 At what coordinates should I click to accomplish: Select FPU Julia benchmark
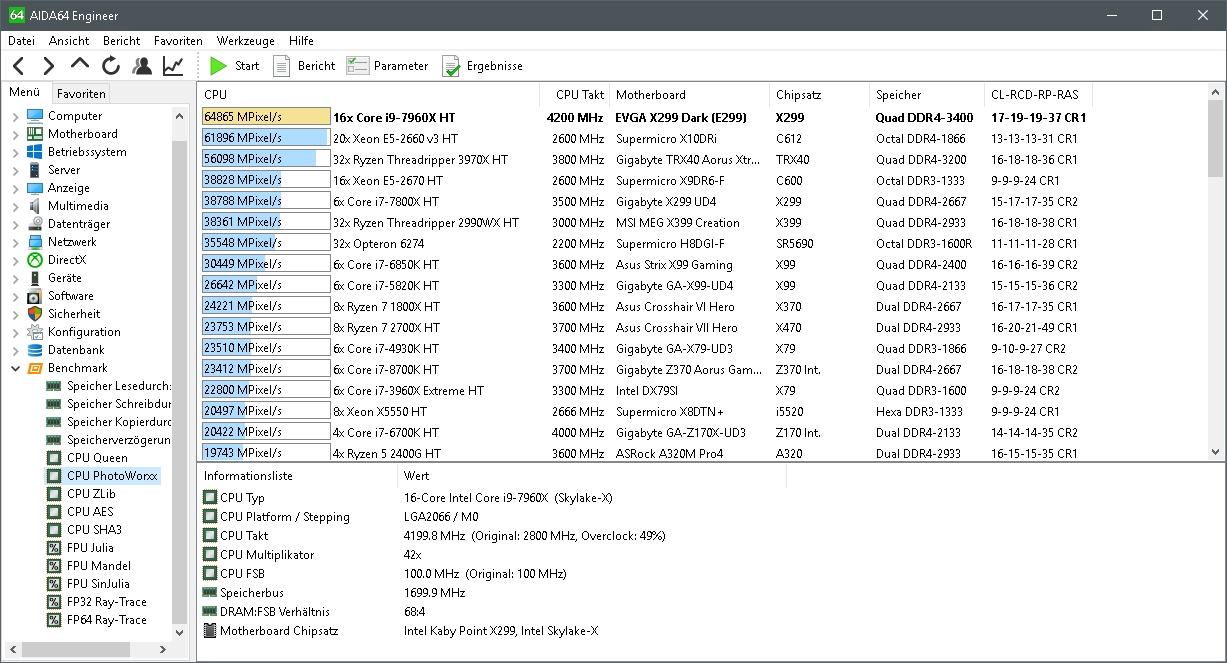90,548
